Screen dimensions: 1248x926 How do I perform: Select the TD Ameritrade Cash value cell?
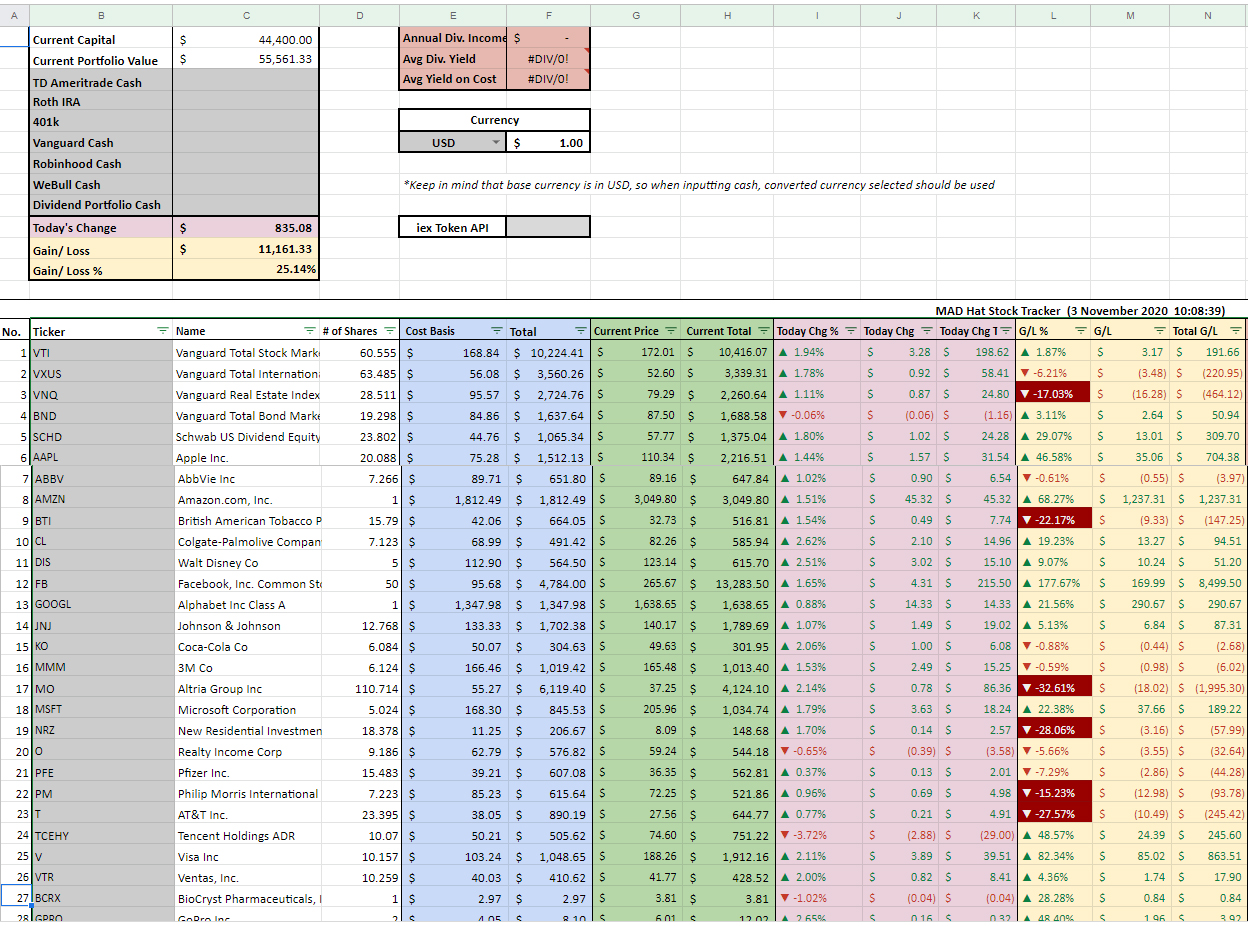tap(246, 82)
